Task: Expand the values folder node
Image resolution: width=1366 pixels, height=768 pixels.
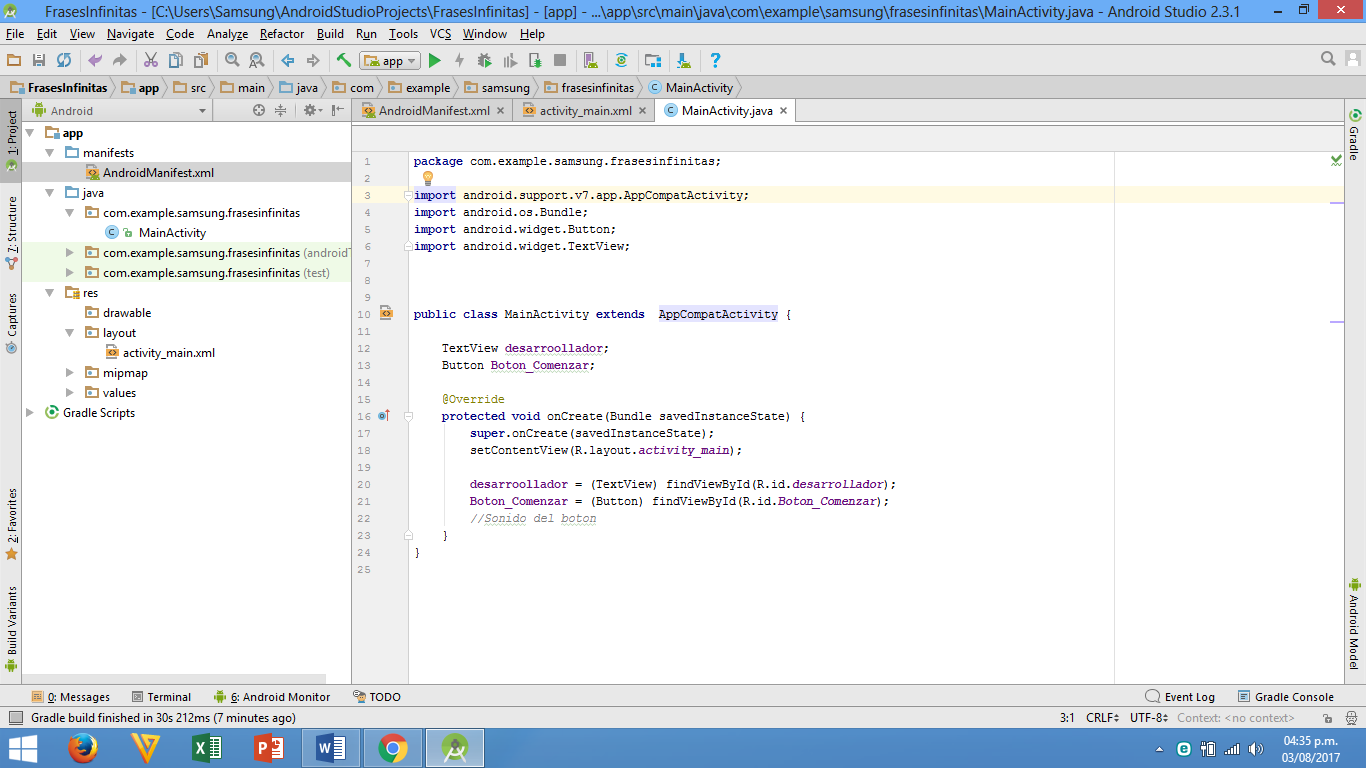Action: click(70, 393)
